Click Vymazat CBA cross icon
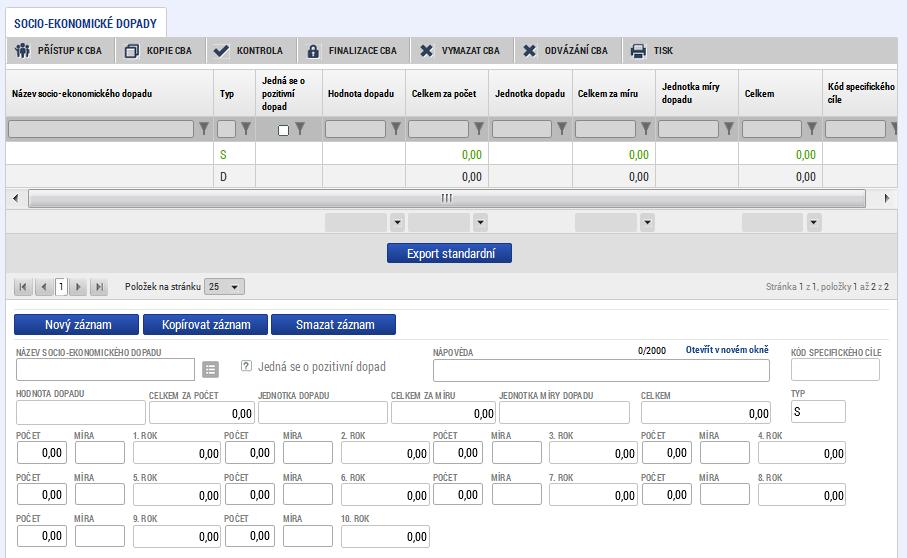907x558 pixels. pos(426,51)
